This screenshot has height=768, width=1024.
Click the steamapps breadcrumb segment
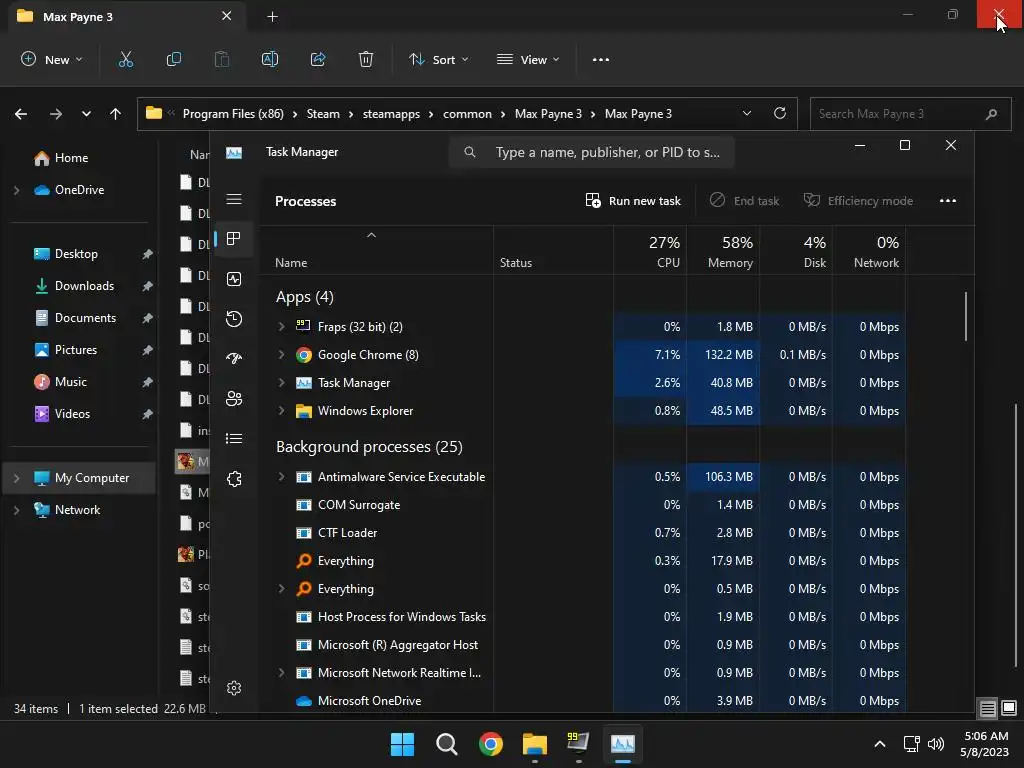391,114
